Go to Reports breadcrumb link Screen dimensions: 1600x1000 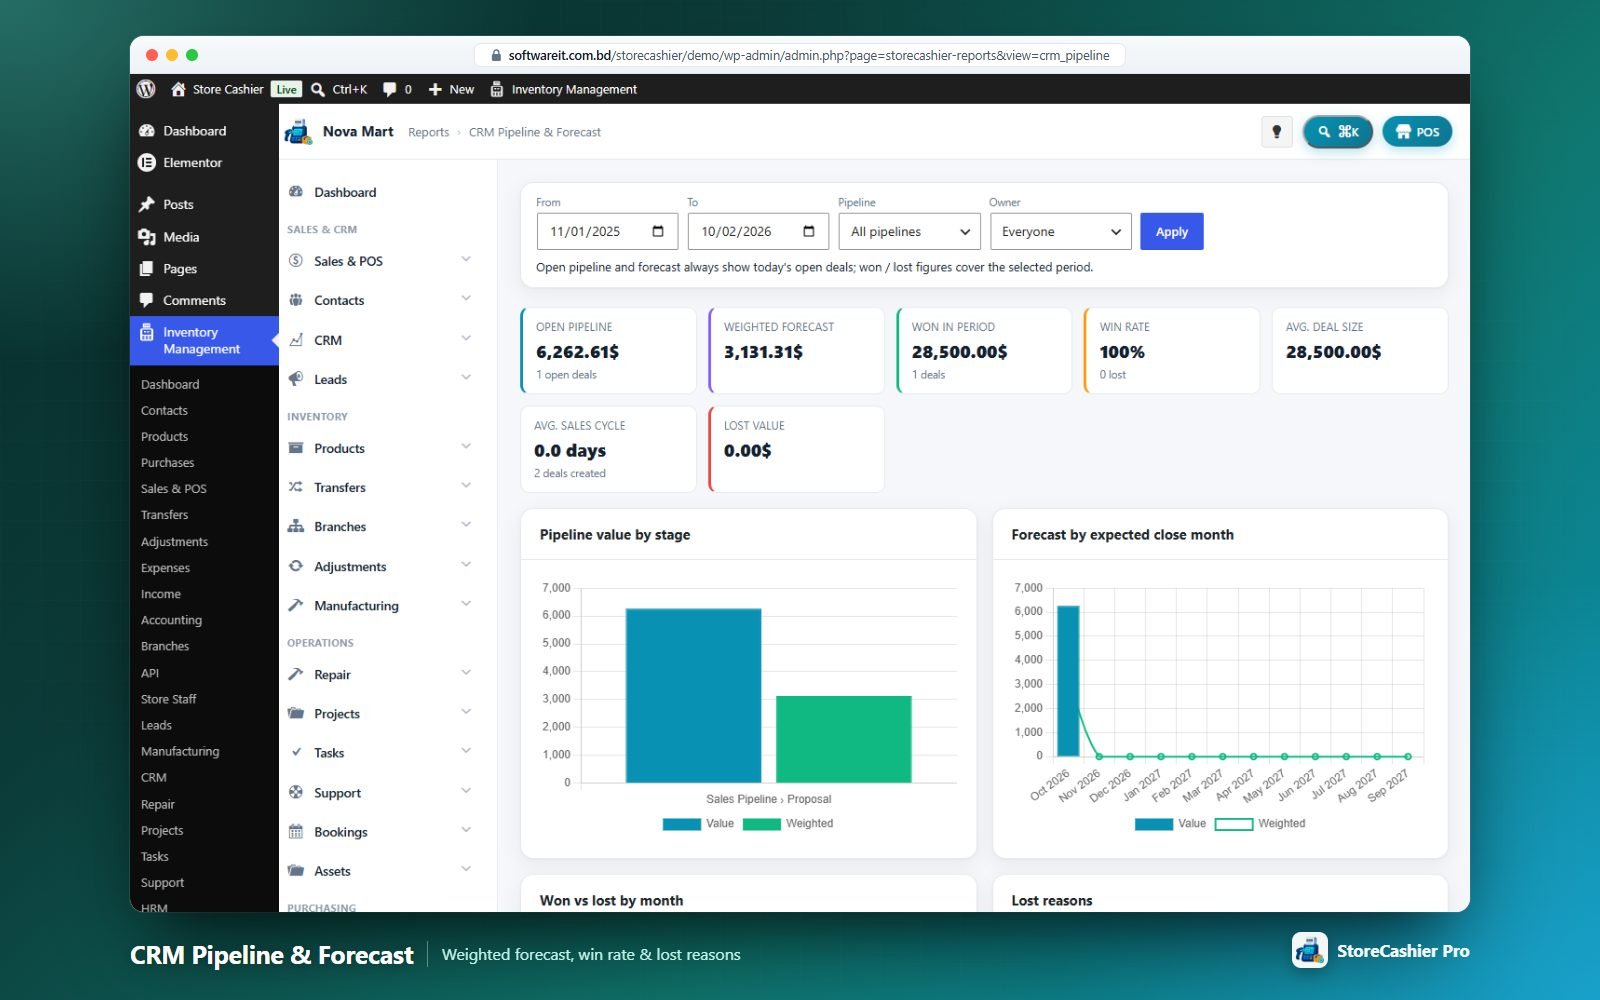pyautogui.click(x=428, y=132)
